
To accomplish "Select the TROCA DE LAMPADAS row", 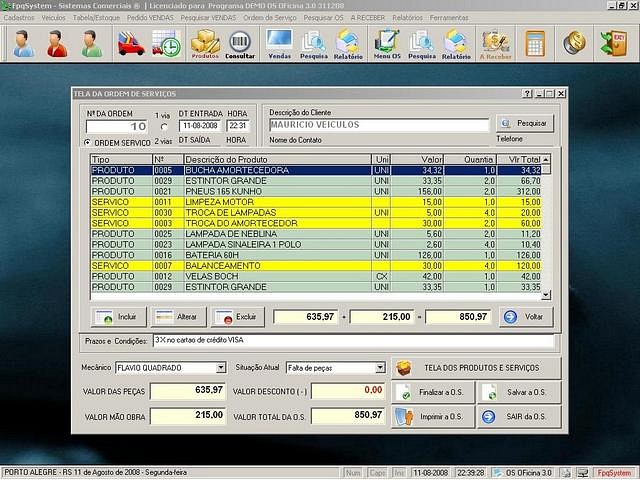I will pos(316,213).
